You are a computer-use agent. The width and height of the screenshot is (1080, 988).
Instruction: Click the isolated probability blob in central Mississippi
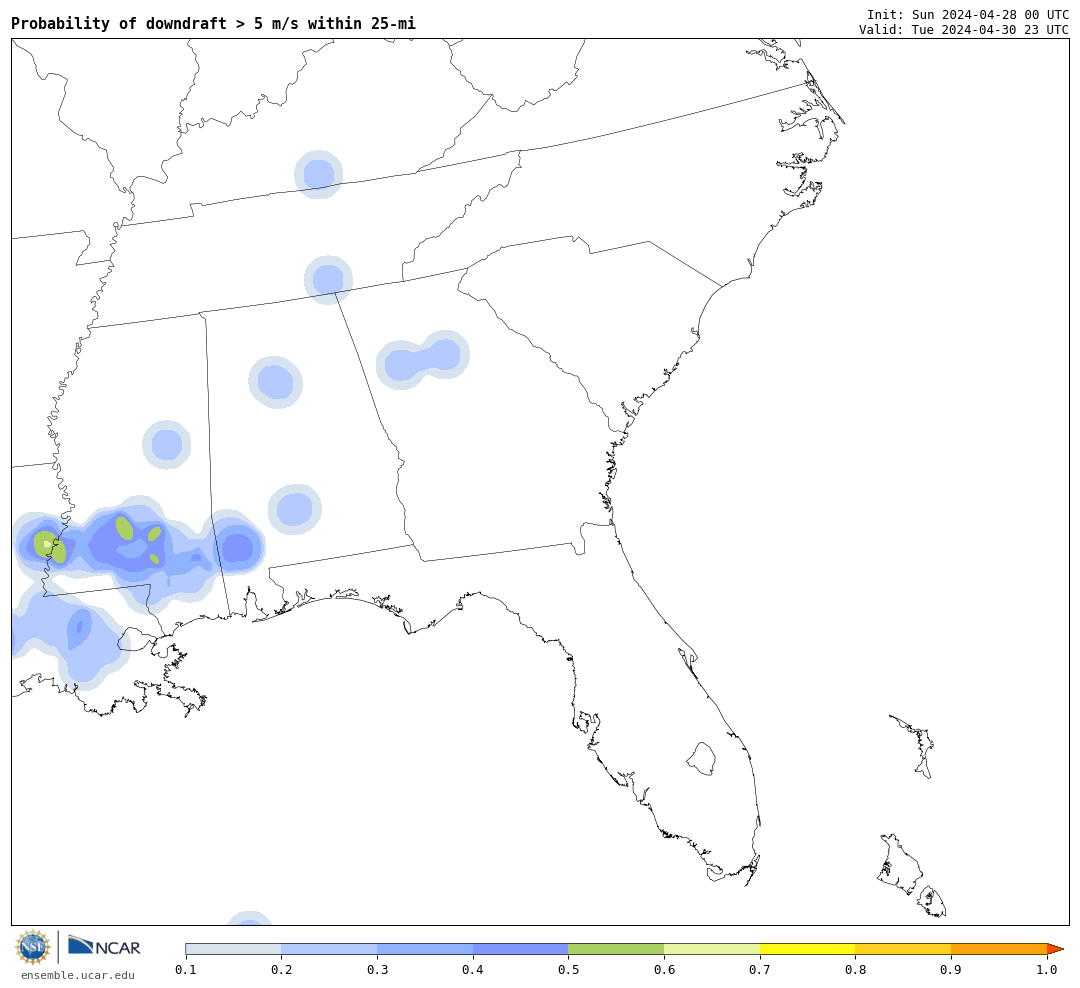coord(167,444)
